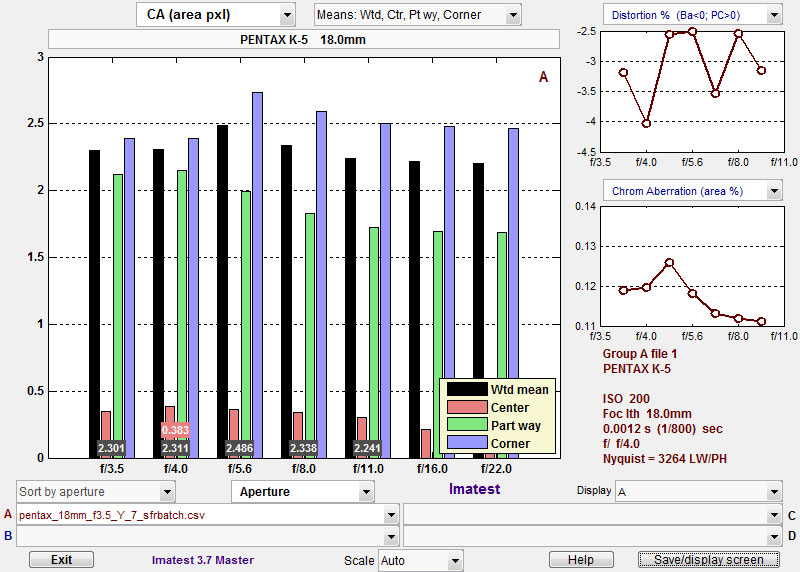Viewport: 800px width, 572px height.
Task: Open the Scale Auto dropdown
Action: tap(420, 561)
